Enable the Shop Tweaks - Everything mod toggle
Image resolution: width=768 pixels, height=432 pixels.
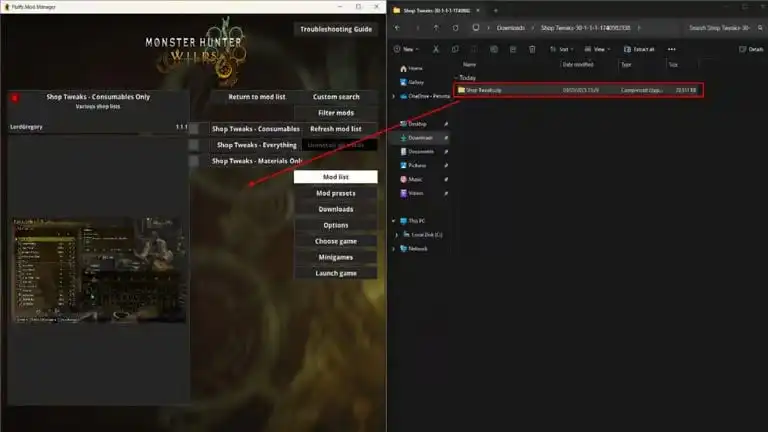tap(194, 145)
